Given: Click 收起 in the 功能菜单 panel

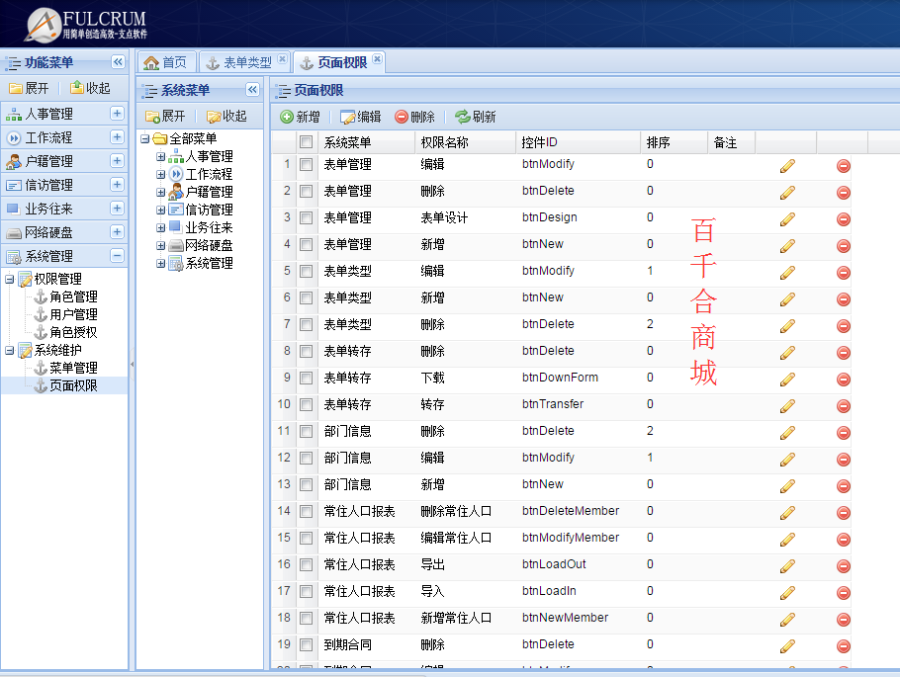Looking at the screenshot, I should [90, 88].
